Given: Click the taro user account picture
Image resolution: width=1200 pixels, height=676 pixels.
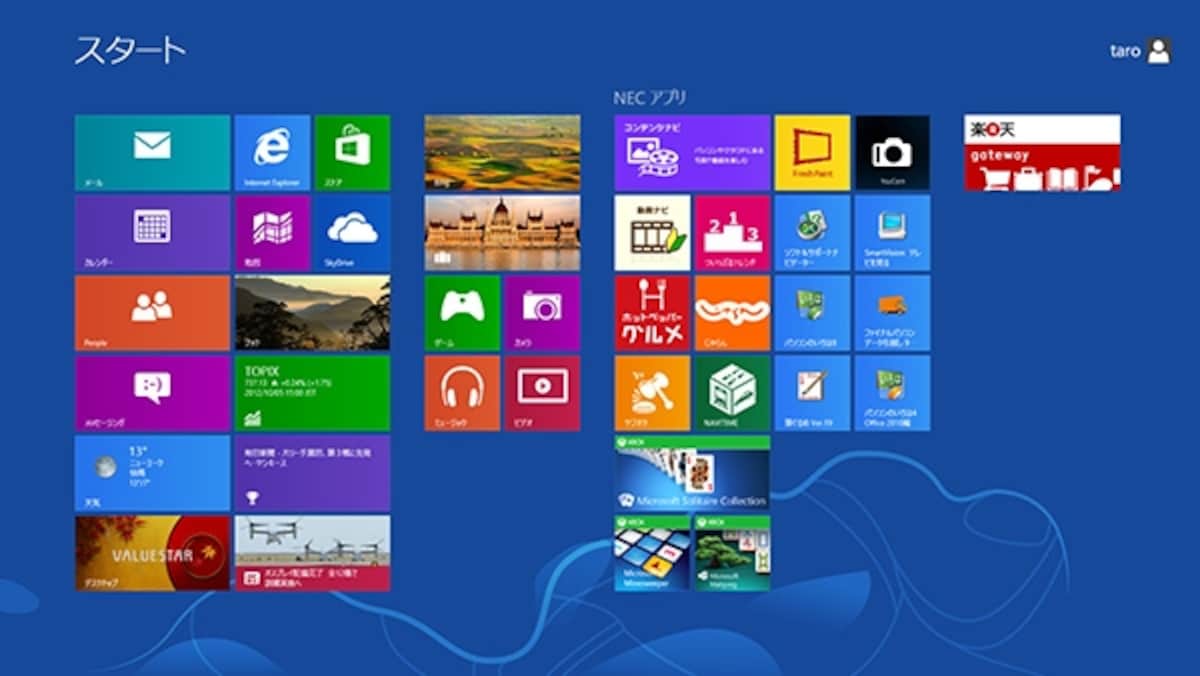Looking at the screenshot, I should pos(1159,51).
